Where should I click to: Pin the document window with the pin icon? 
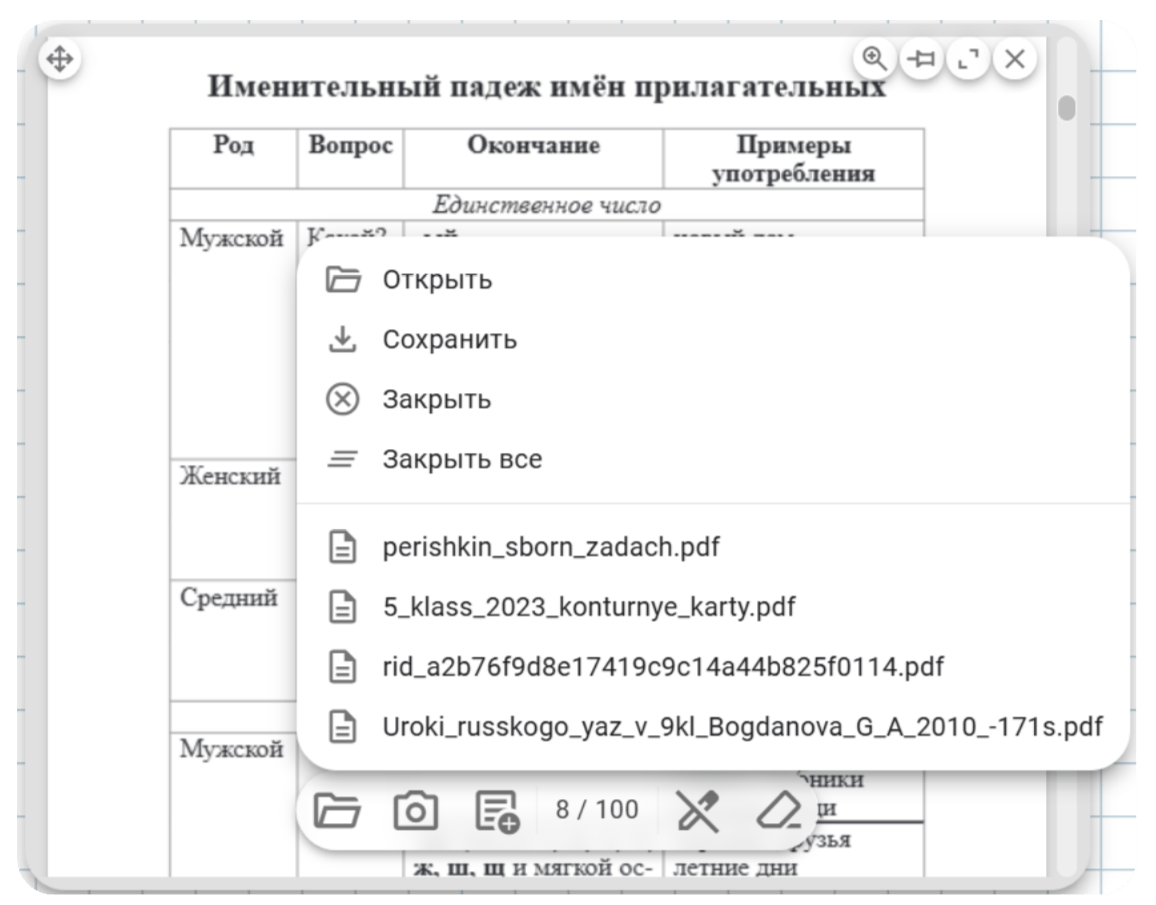pos(922,57)
